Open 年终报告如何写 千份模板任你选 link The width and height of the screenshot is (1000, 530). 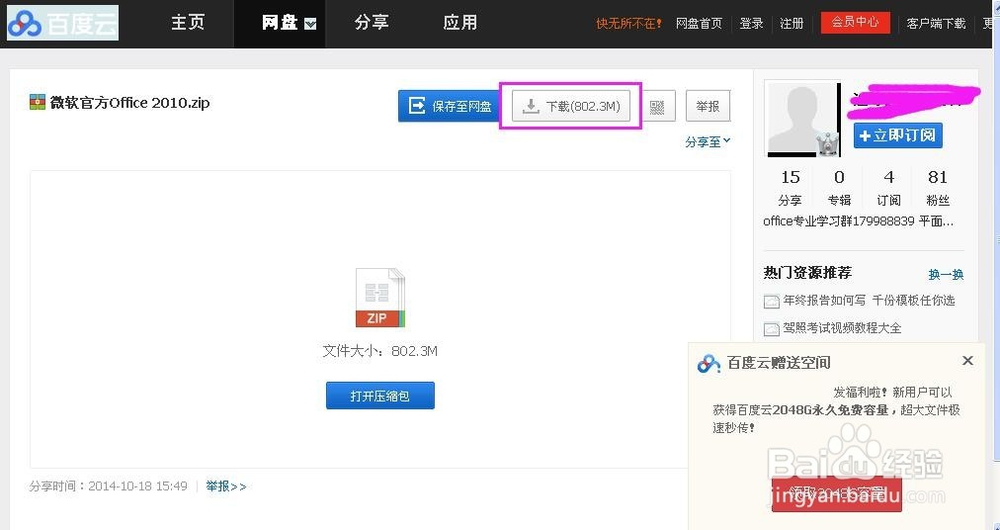point(869,300)
